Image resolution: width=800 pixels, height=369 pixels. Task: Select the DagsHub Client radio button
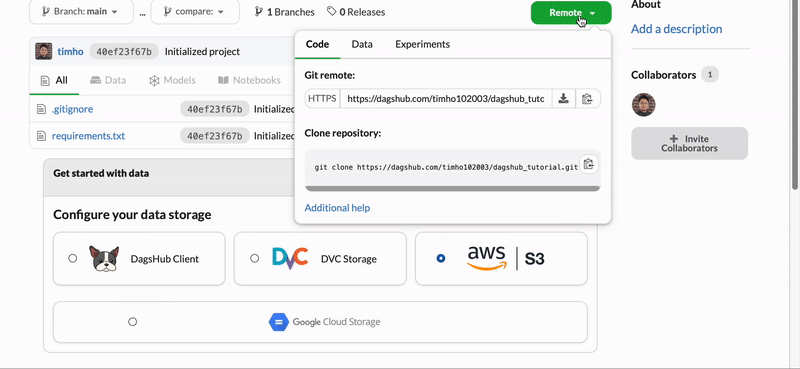pos(72,258)
